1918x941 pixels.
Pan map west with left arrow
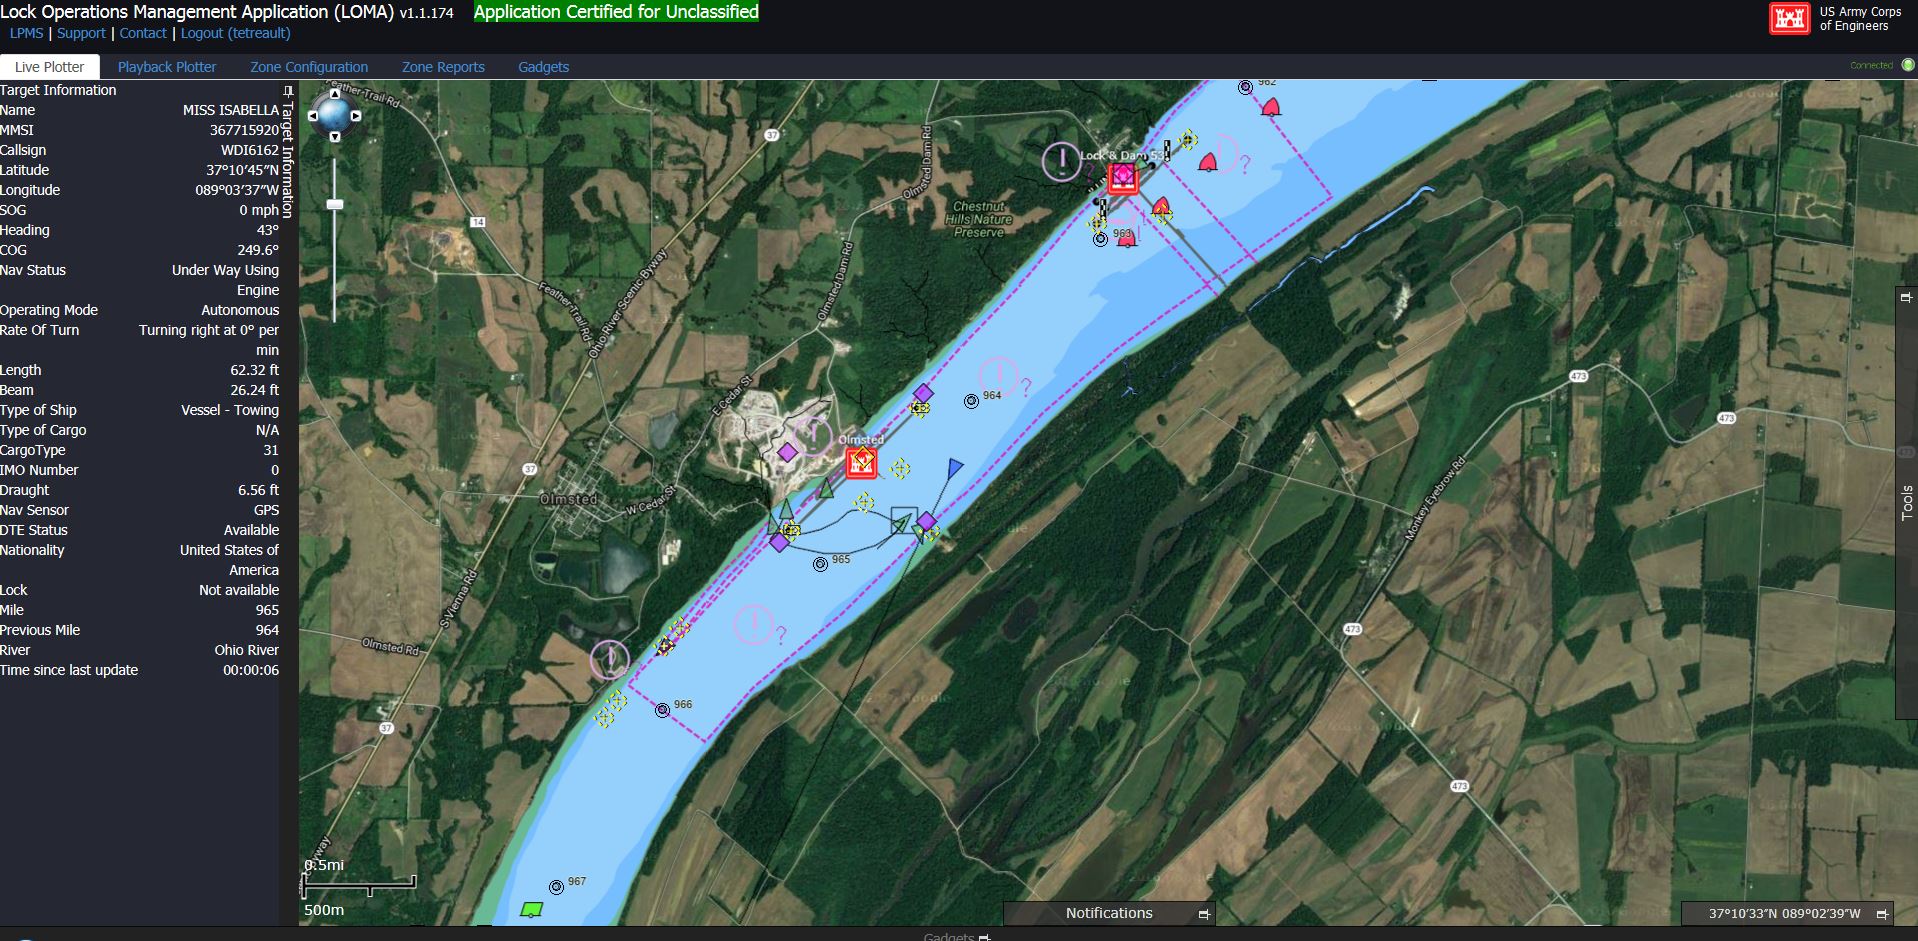(313, 116)
